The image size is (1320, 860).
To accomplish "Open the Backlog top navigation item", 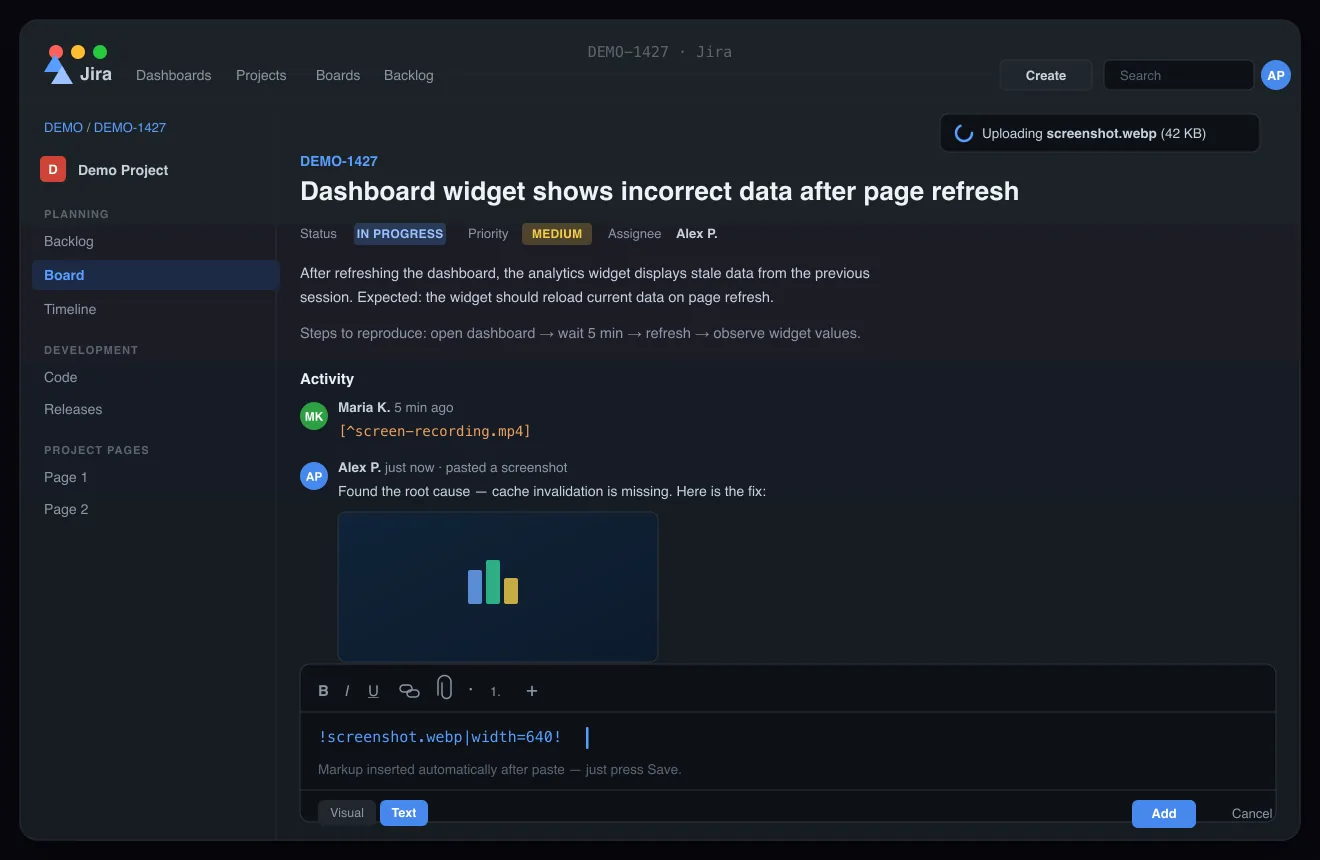I will tap(409, 75).
